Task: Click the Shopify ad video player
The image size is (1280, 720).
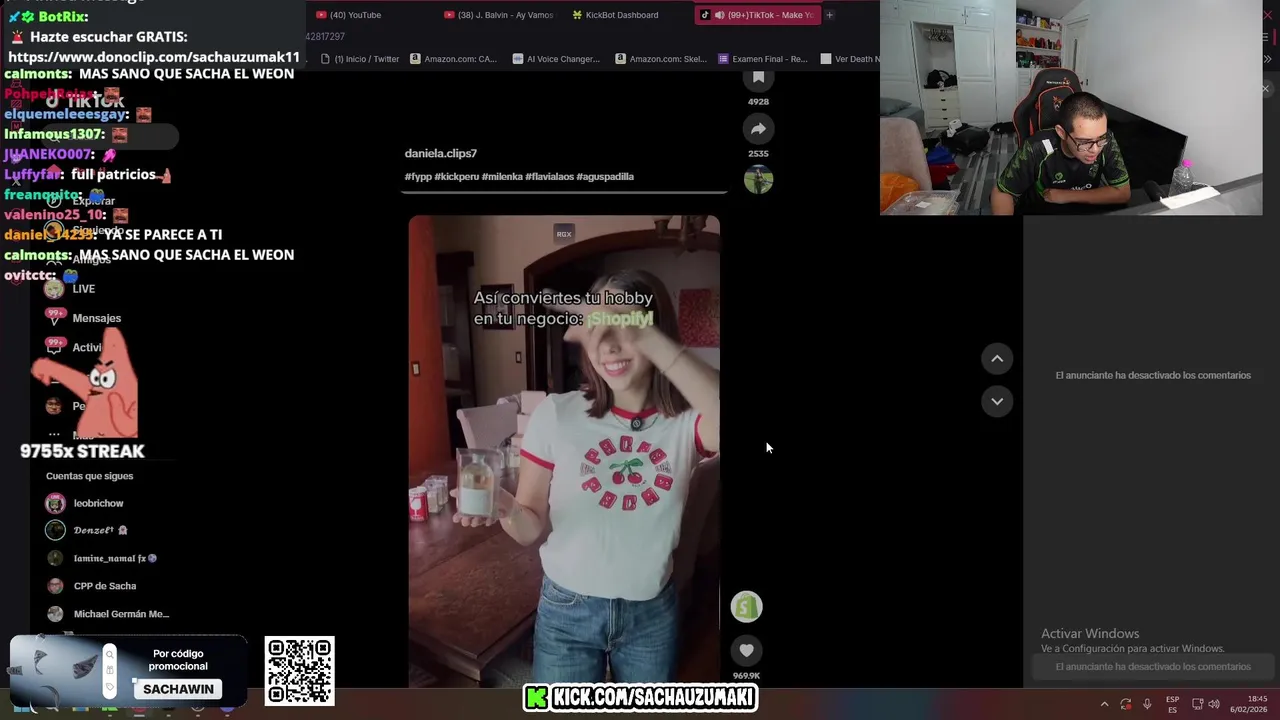Action: point(564,450)
